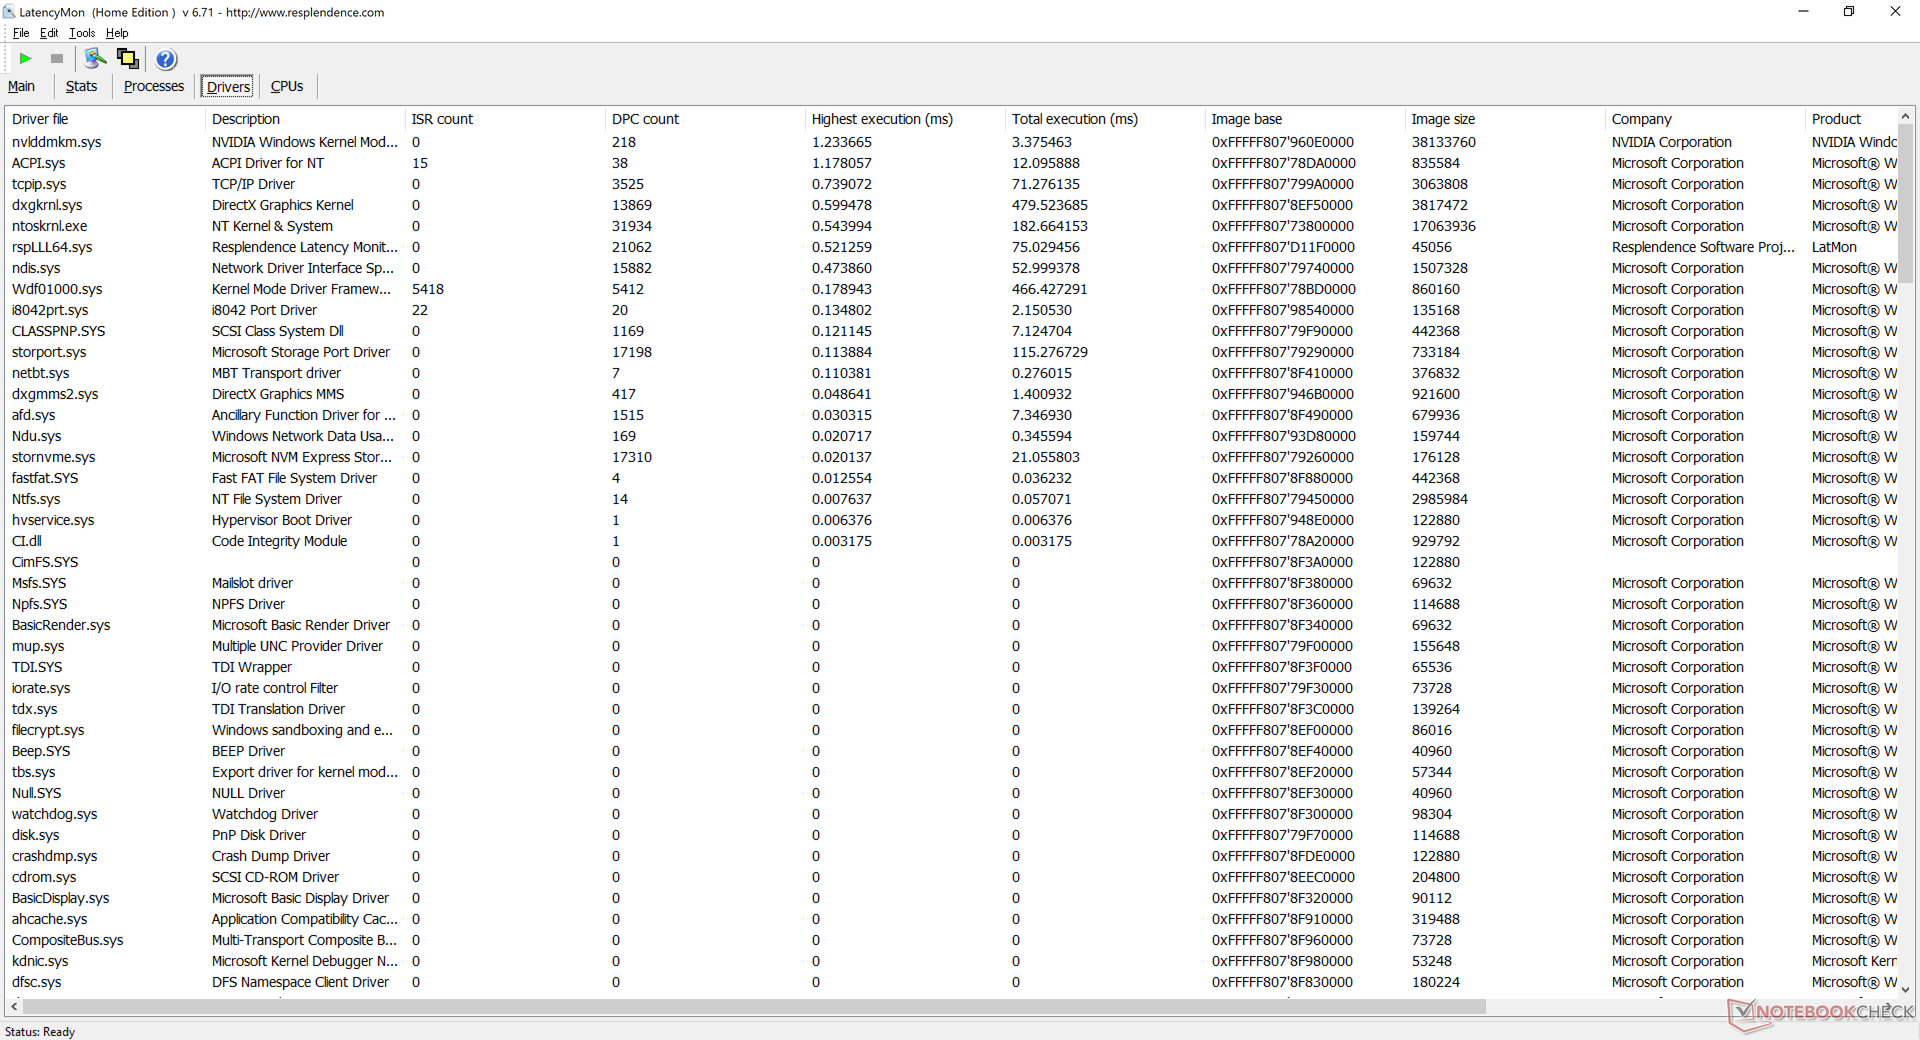Open the Tools menu
The width and height of the screenshot is (1920, 1040).
[x=82, y=33]
